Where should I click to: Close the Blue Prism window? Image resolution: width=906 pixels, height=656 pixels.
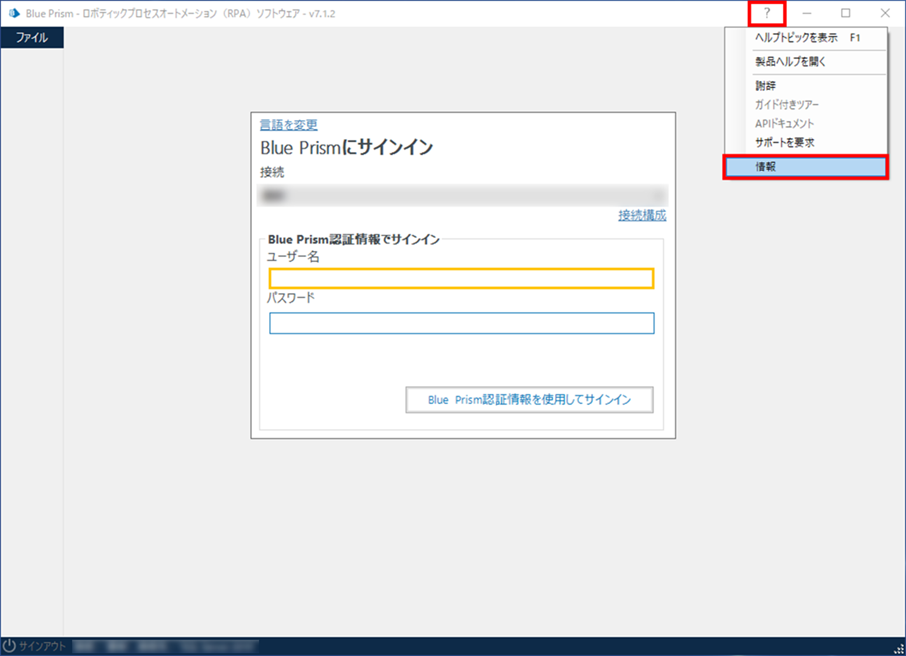(x=885, y=13)
